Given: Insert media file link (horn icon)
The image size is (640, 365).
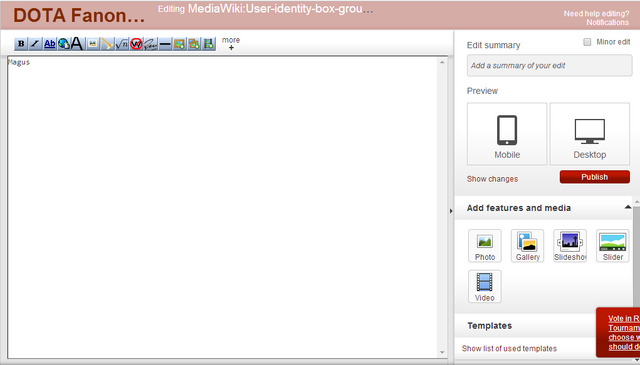Looking at the screenshot, I should 107,44.
